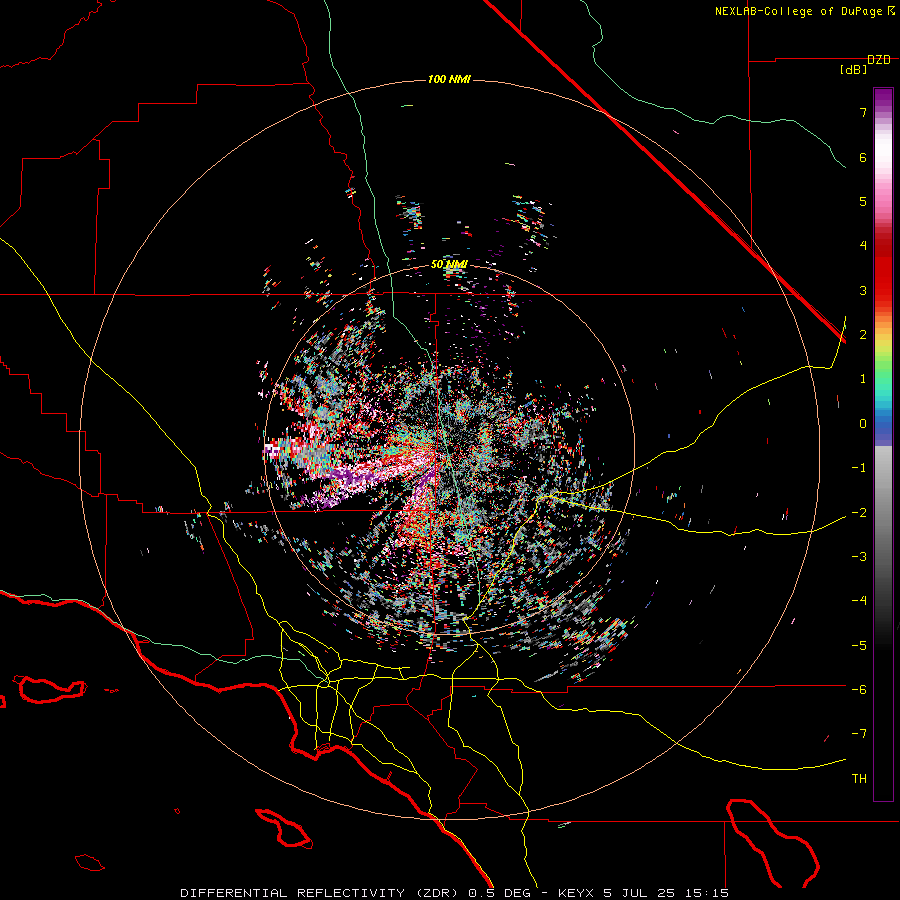Click the [dB] units label
This screenshot has width=900, height=900.
coord(854,70)
